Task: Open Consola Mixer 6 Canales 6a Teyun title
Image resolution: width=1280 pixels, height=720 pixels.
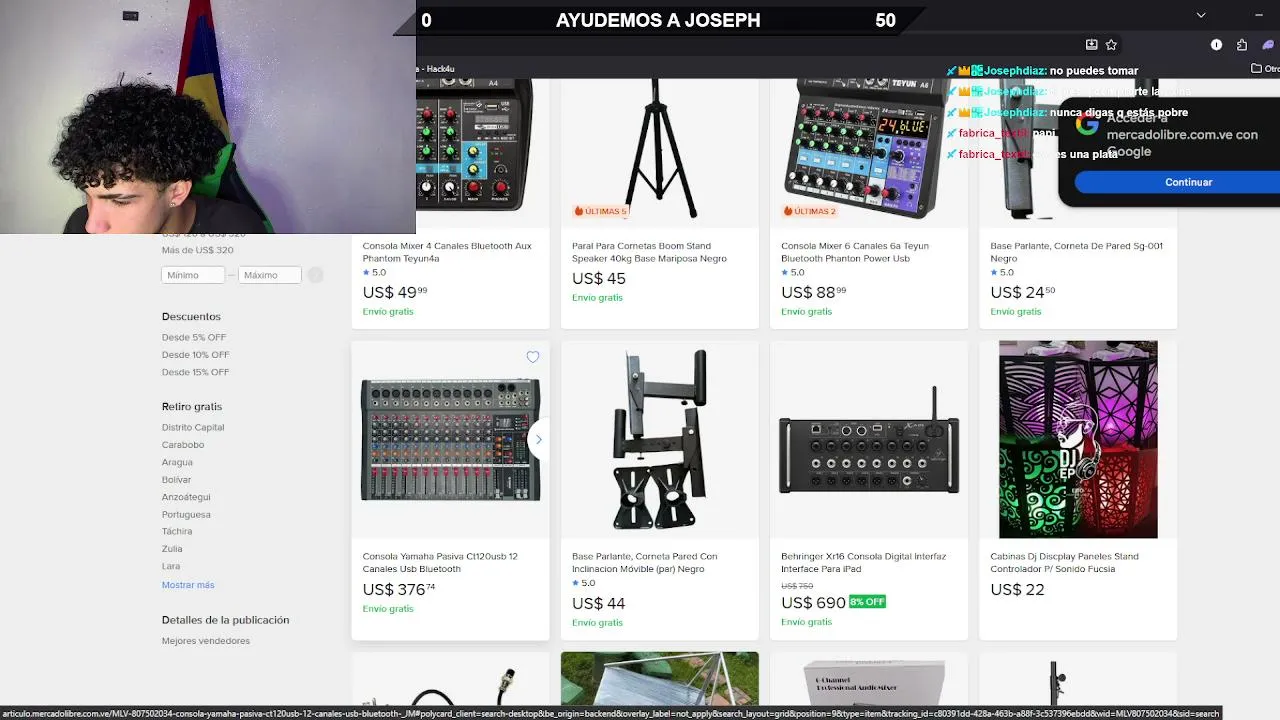Action: [855, 252]
